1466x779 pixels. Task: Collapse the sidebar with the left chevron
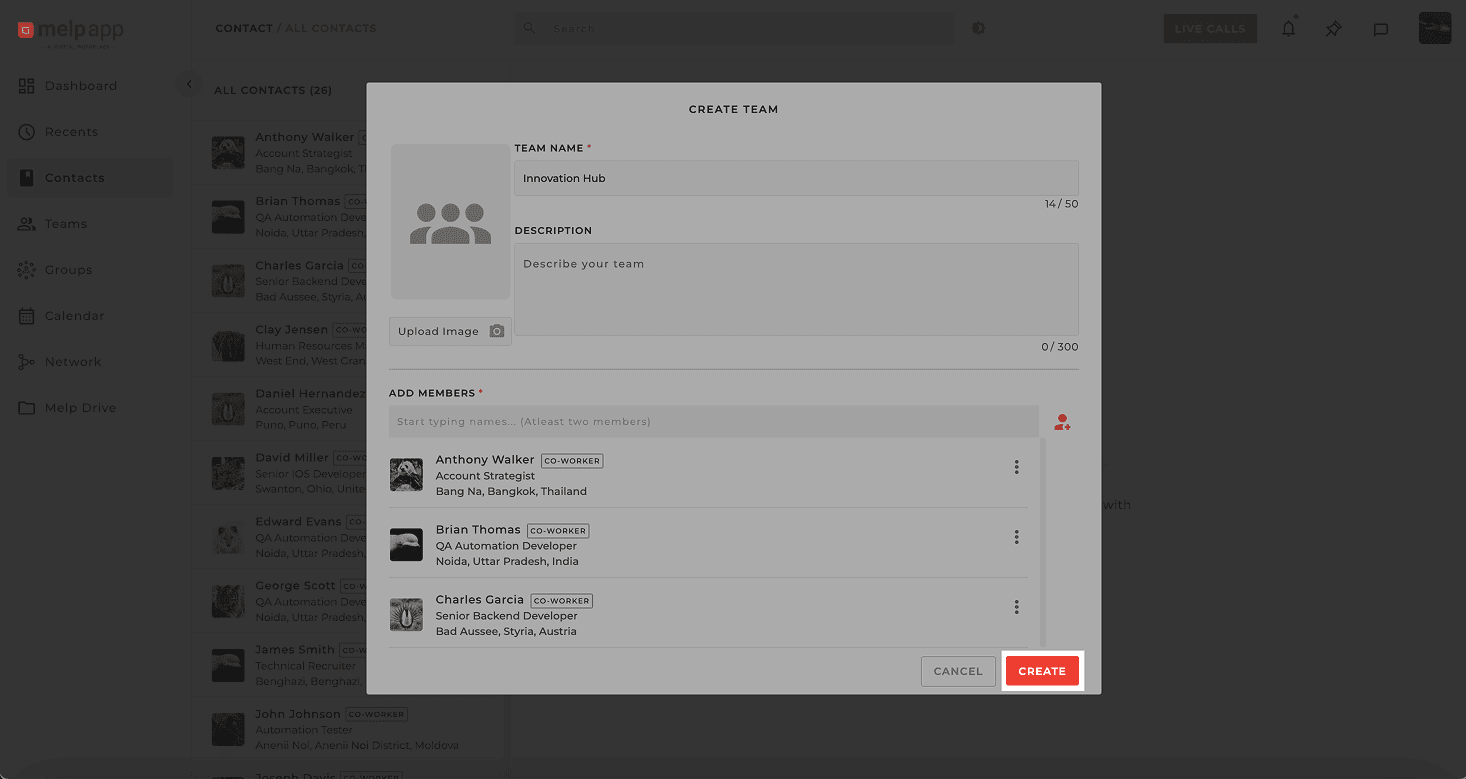click(x=189, y=84)
